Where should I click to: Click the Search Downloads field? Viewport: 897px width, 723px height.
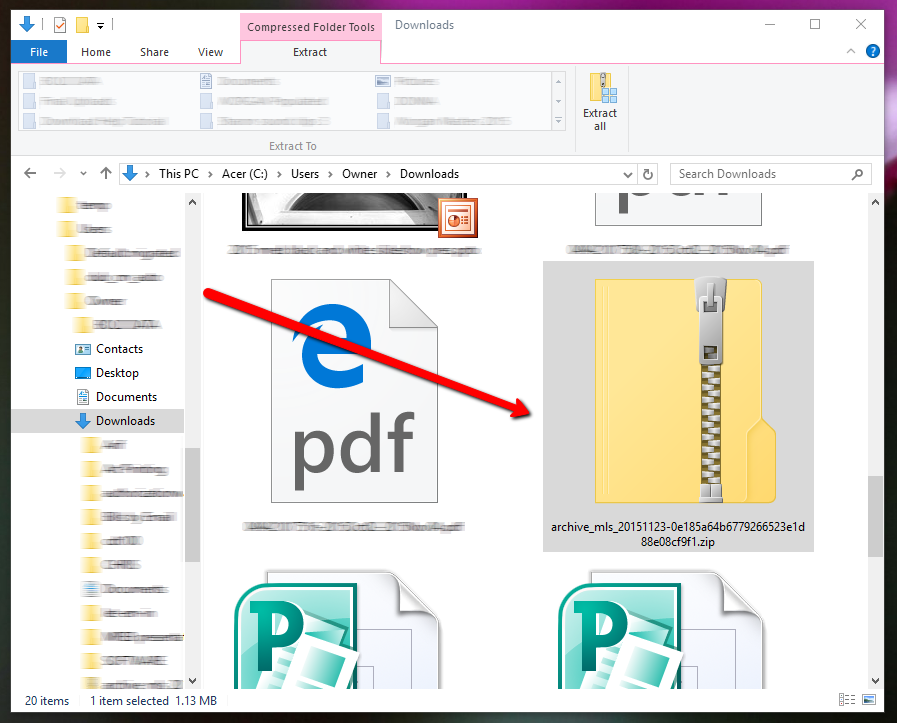[760, 174]
